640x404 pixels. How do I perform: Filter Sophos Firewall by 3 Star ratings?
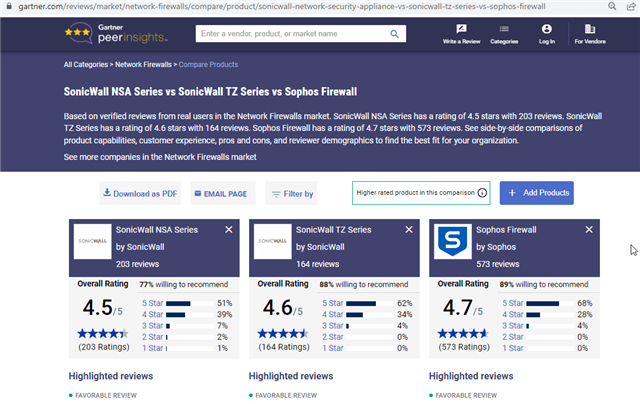(513, 326)
